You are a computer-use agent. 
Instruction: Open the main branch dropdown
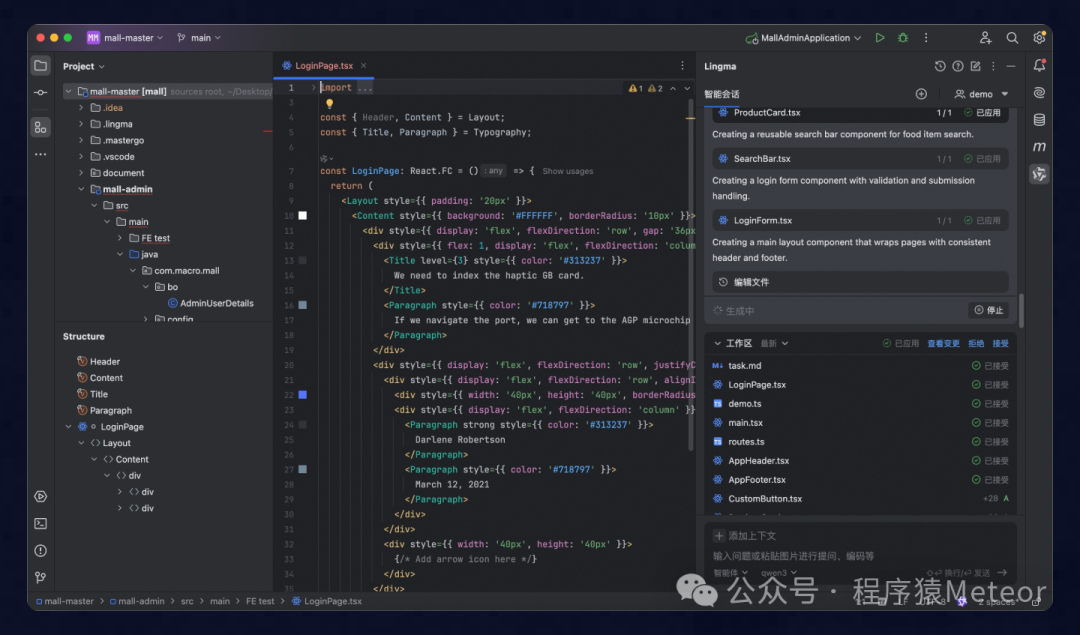(x=198, y=38)
